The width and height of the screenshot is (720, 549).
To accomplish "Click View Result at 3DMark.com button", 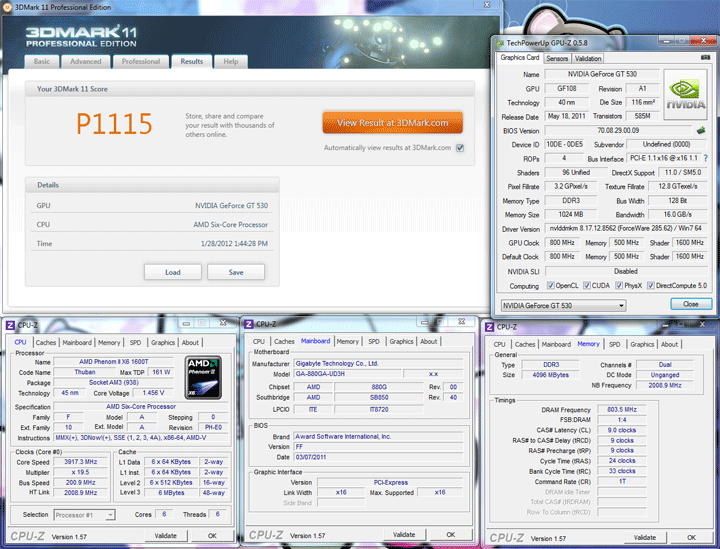I will [x=393, y=123].
